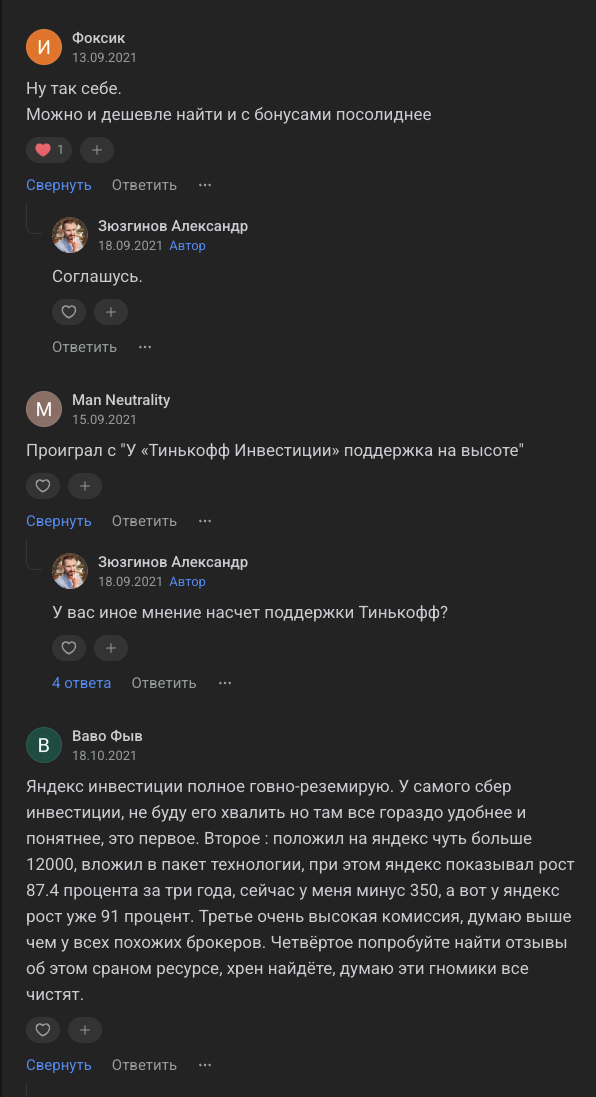Click the plus icon under the «Соглашусь» reply
The image size is (596, 1097).
[x=111, y=312]
